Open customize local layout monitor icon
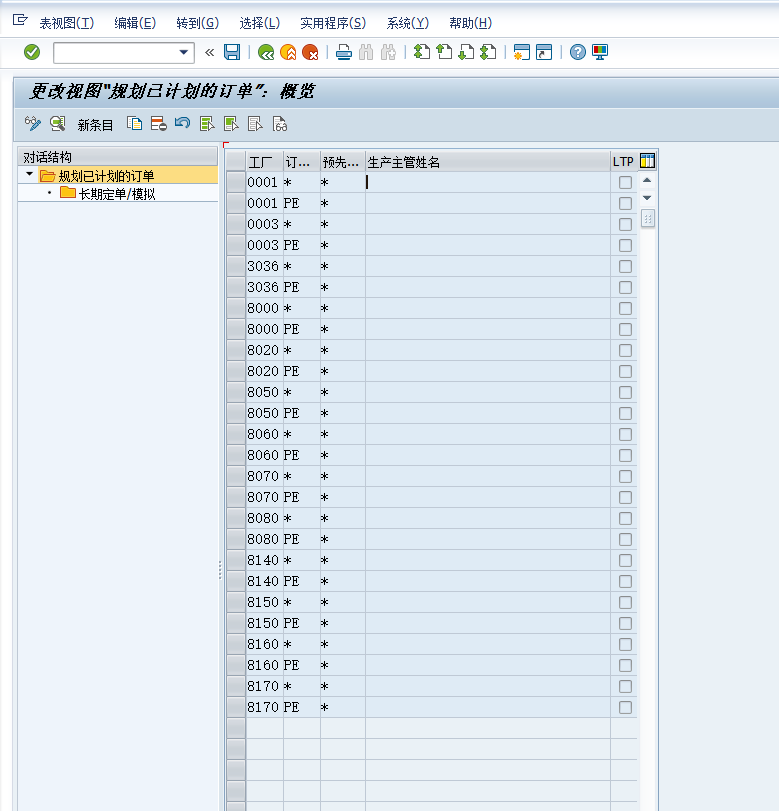779x811 pixels. click(600, 52)
